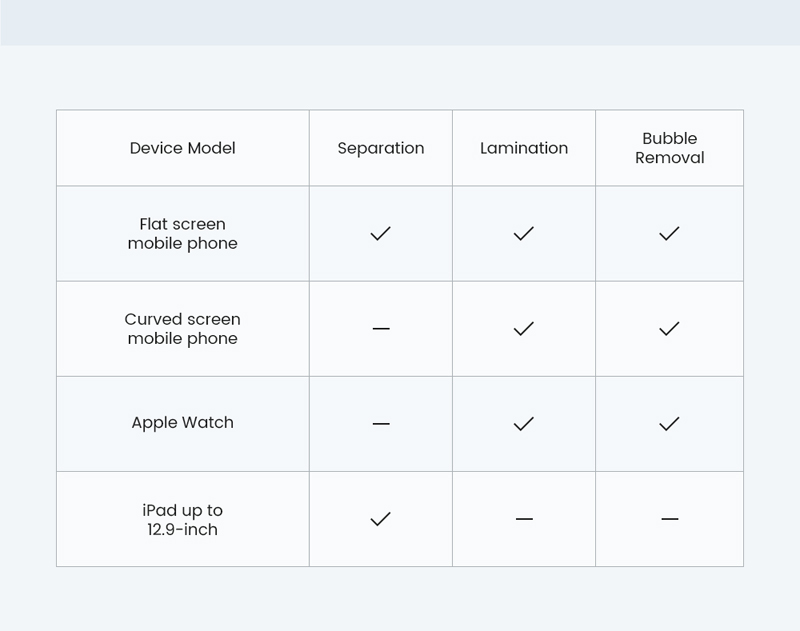Image resolution: width=800 pixels, height=631 pixels.
Task: Click the iPad Separation checkmark
Action: tap(381, 519)
